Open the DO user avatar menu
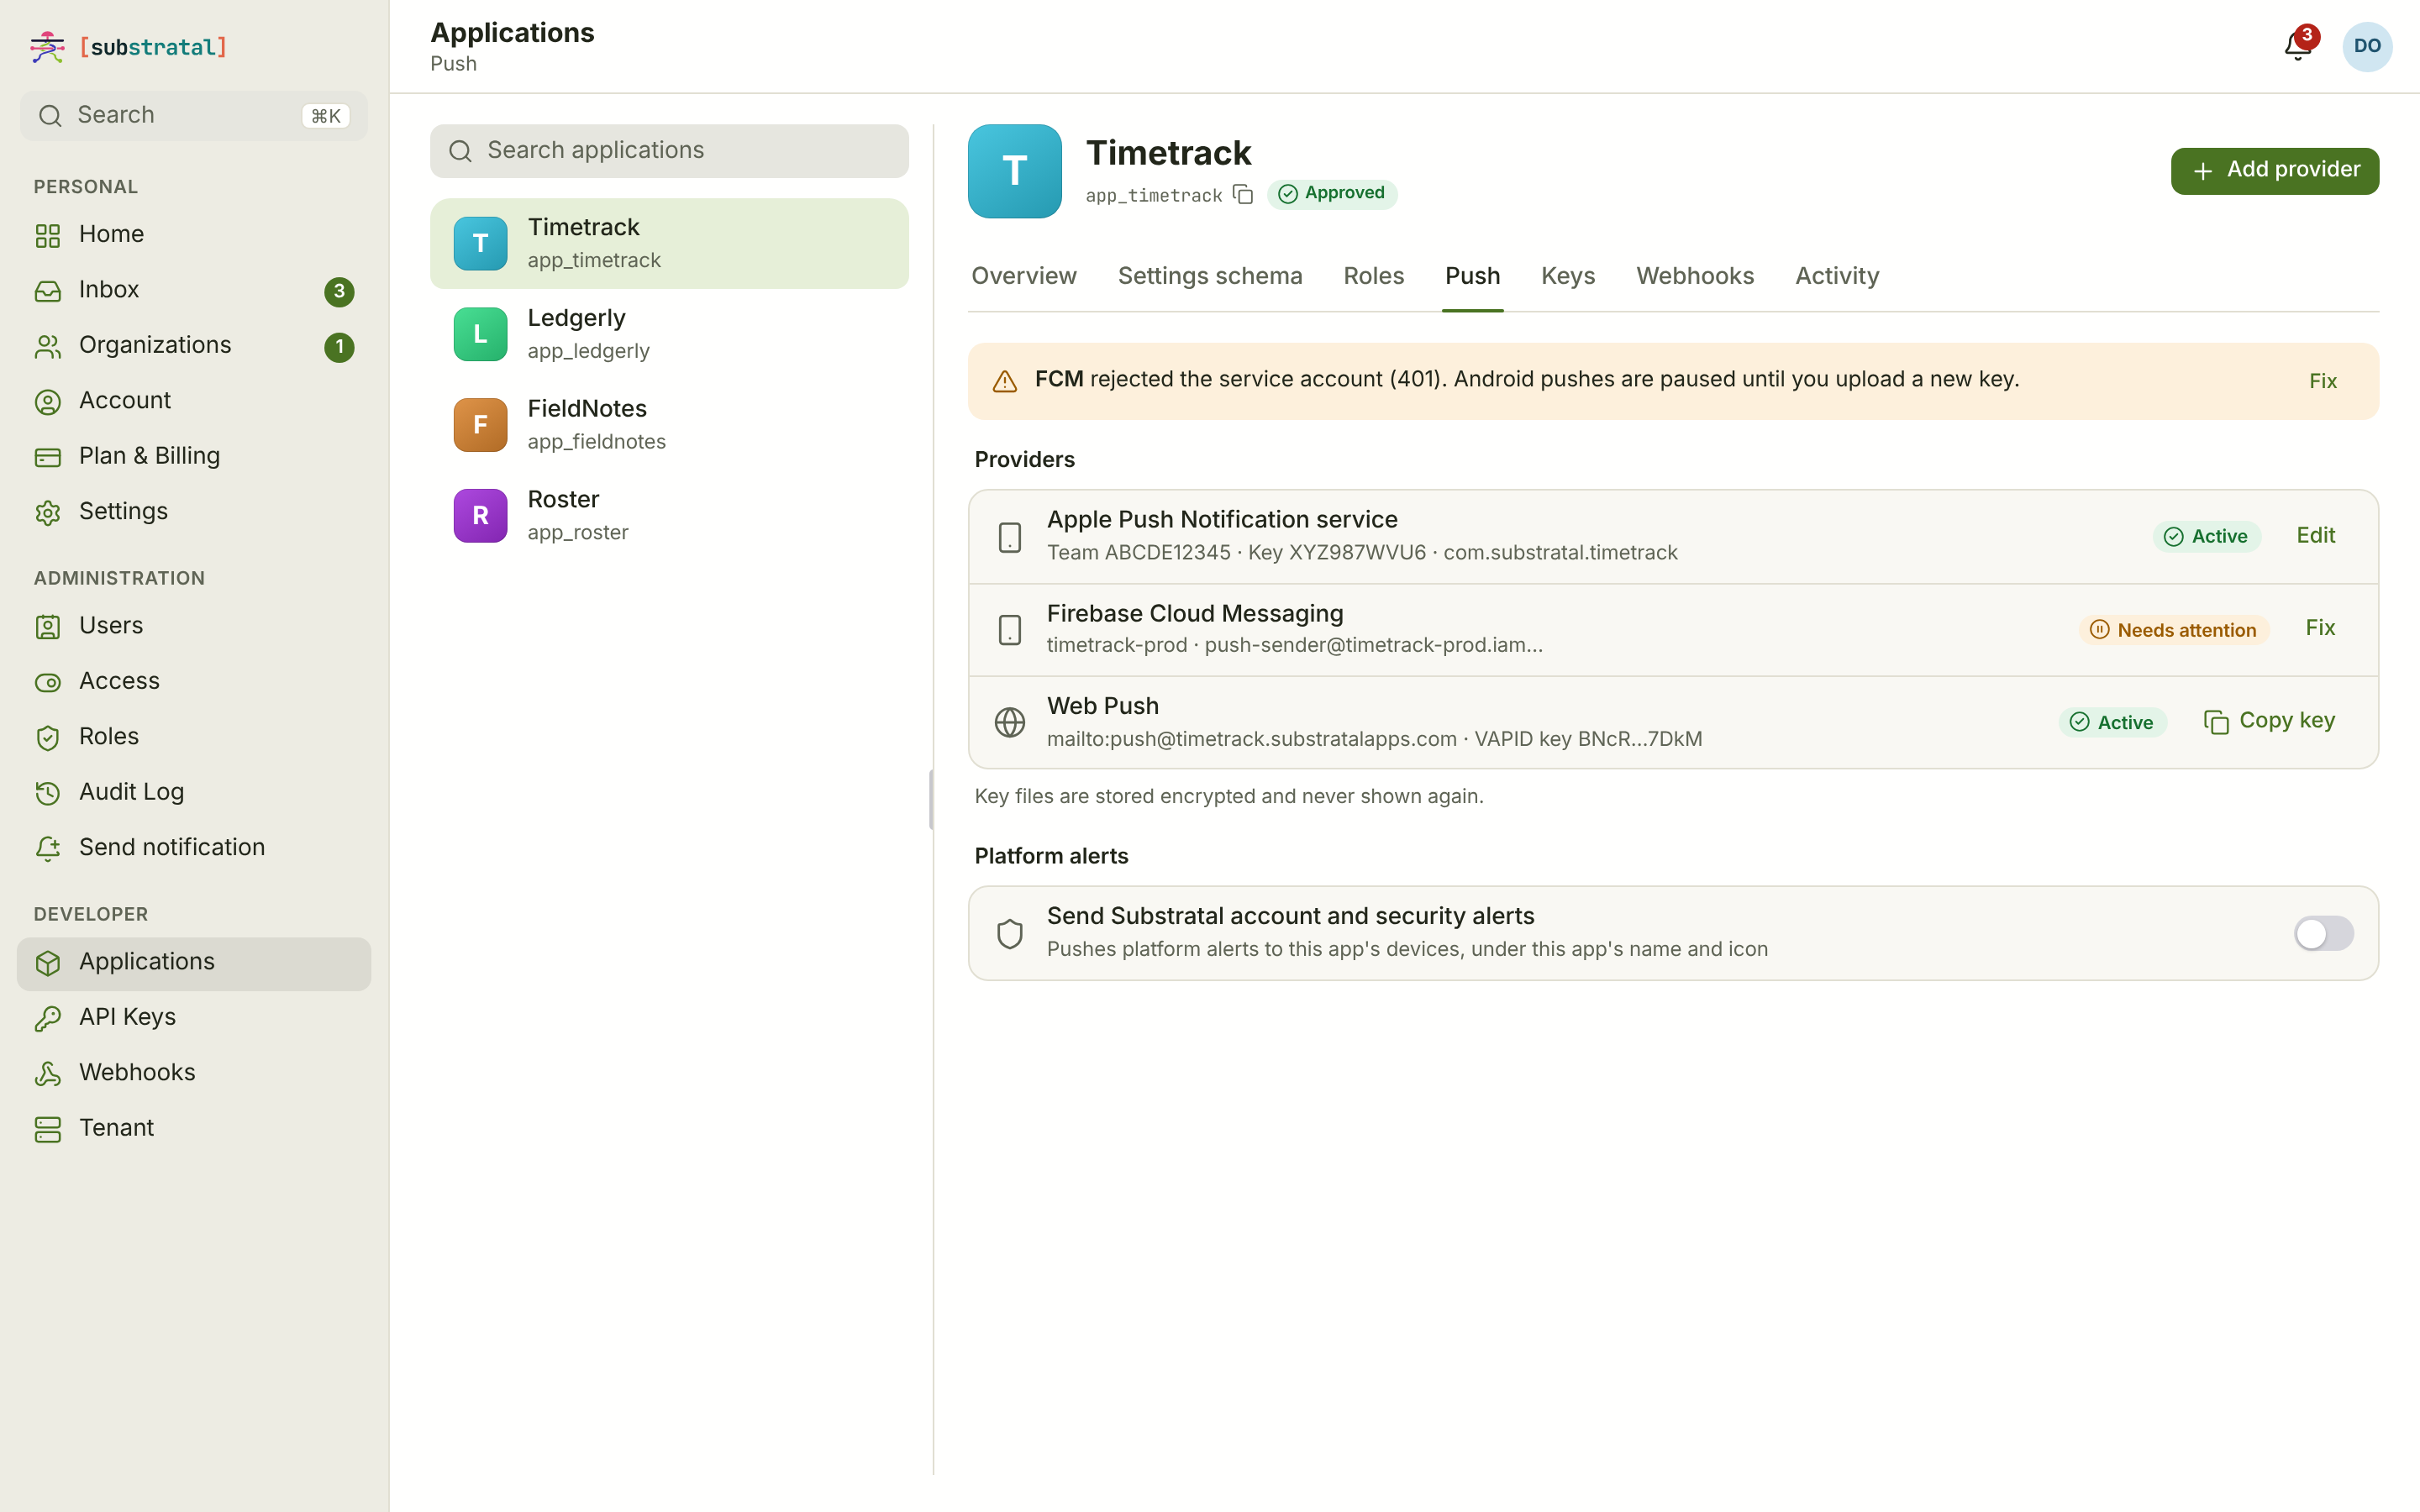 [x=2367, y=46]
